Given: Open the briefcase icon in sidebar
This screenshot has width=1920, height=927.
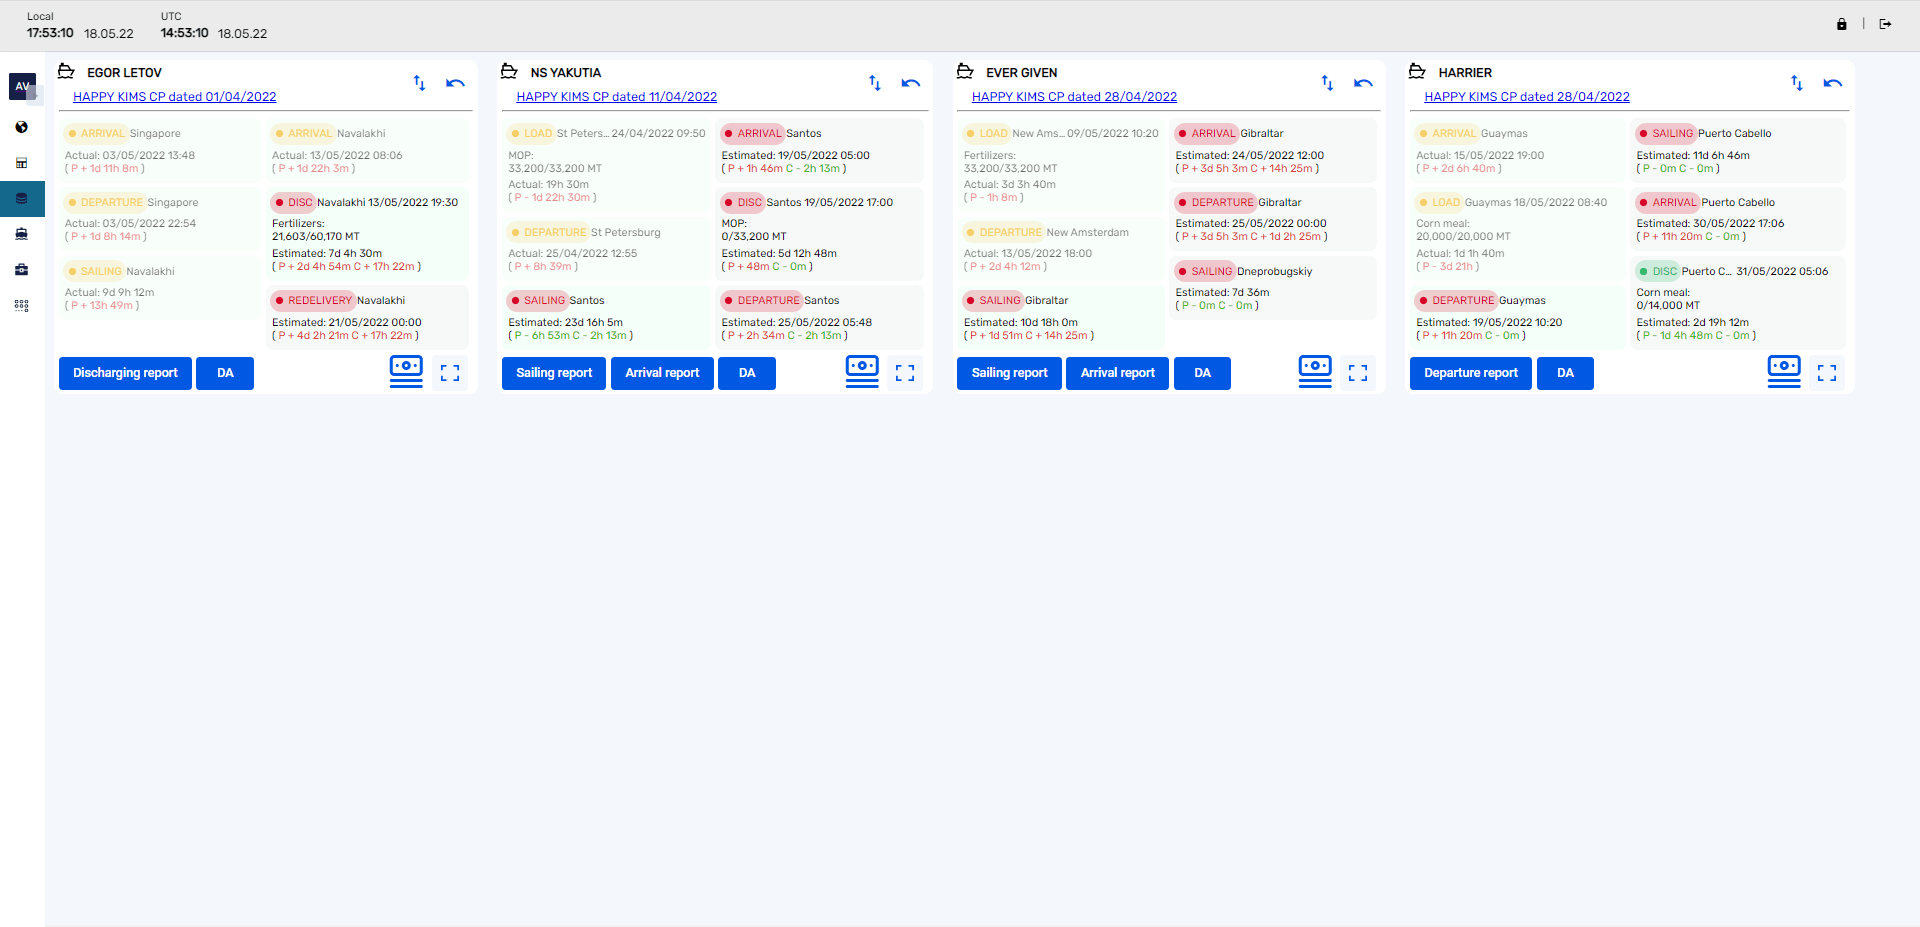Looking at the screenshot, I should click(x=22, y=270).
